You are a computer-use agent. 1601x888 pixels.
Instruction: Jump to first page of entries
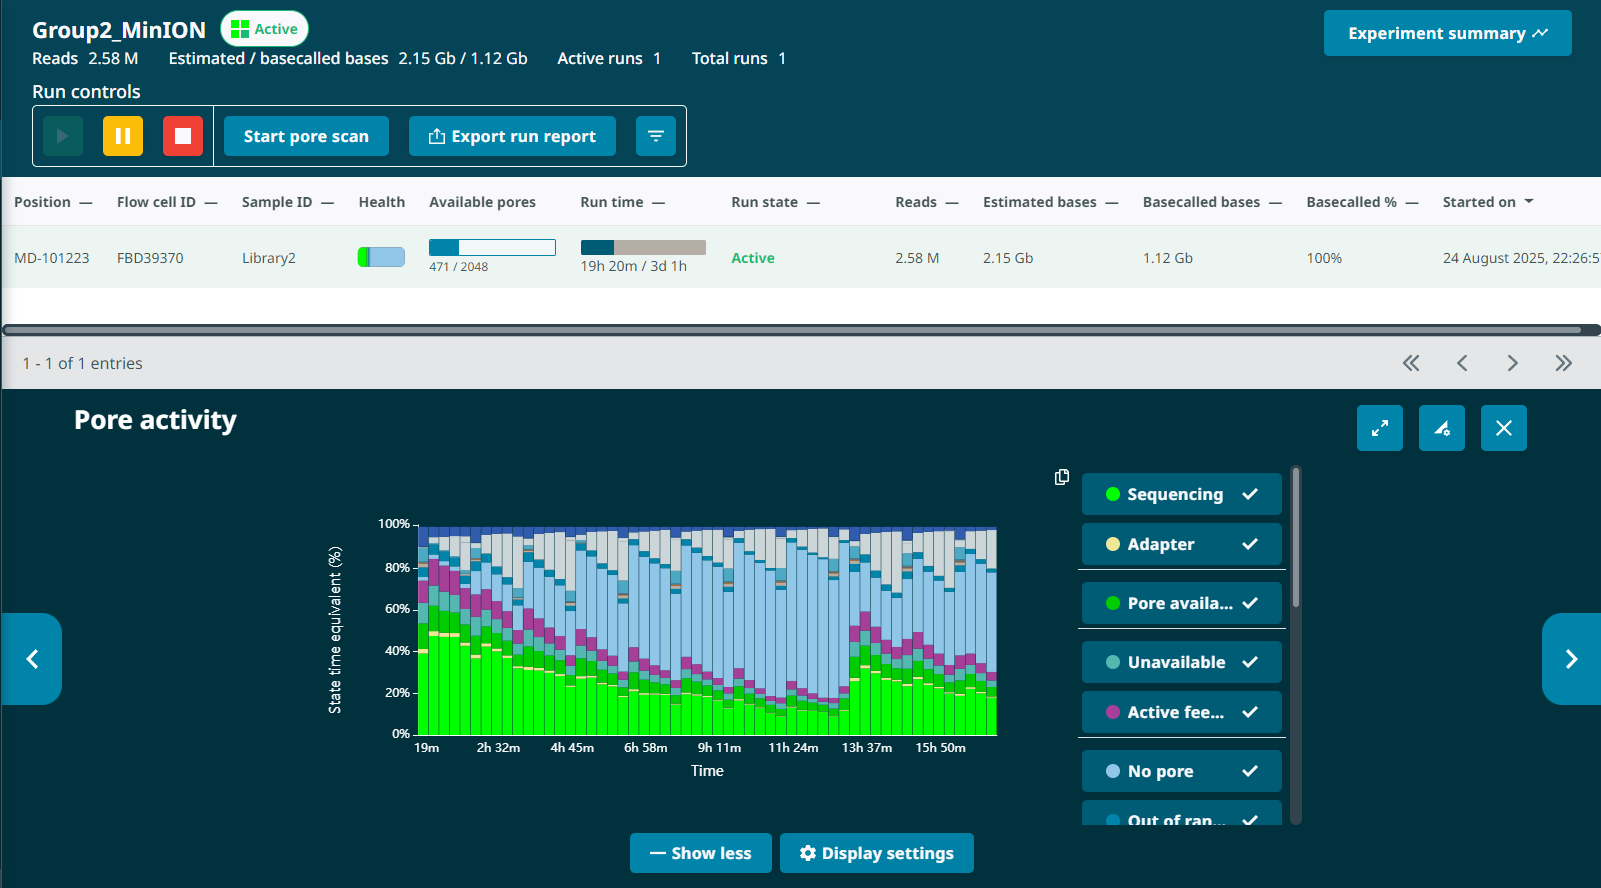[x=1410, y=363]
